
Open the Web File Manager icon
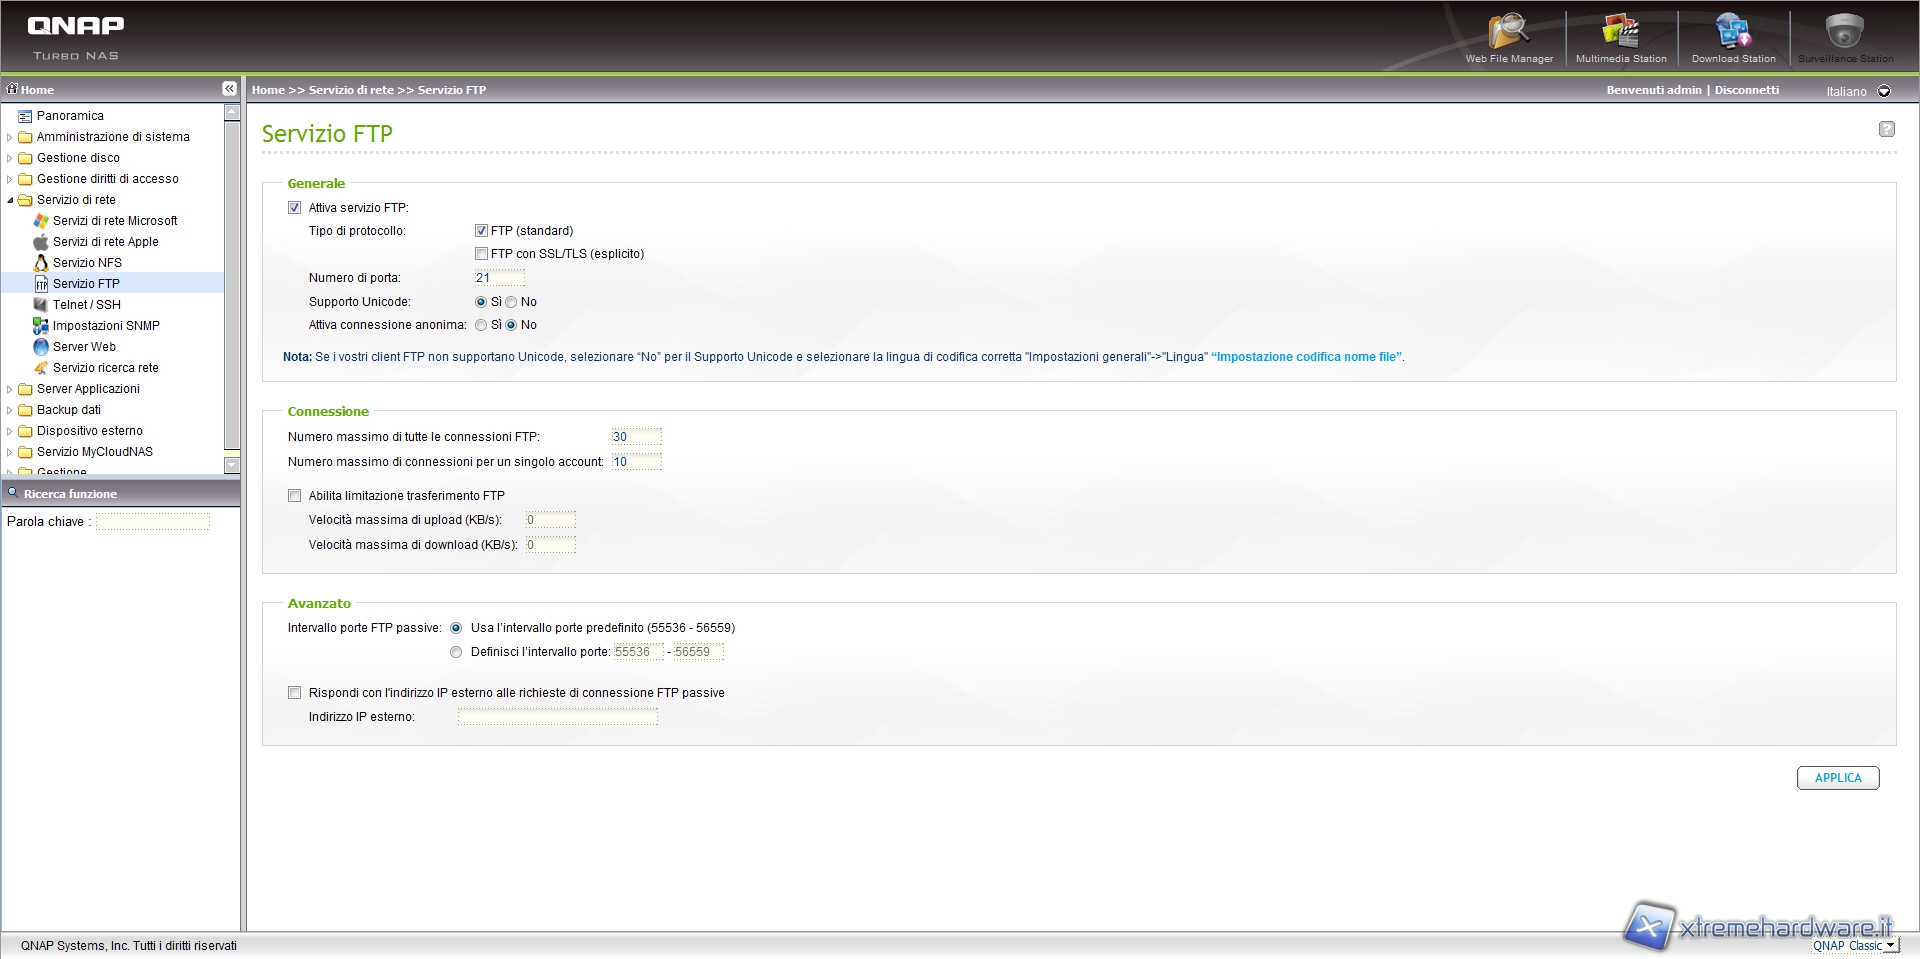tap(1508, 37)
